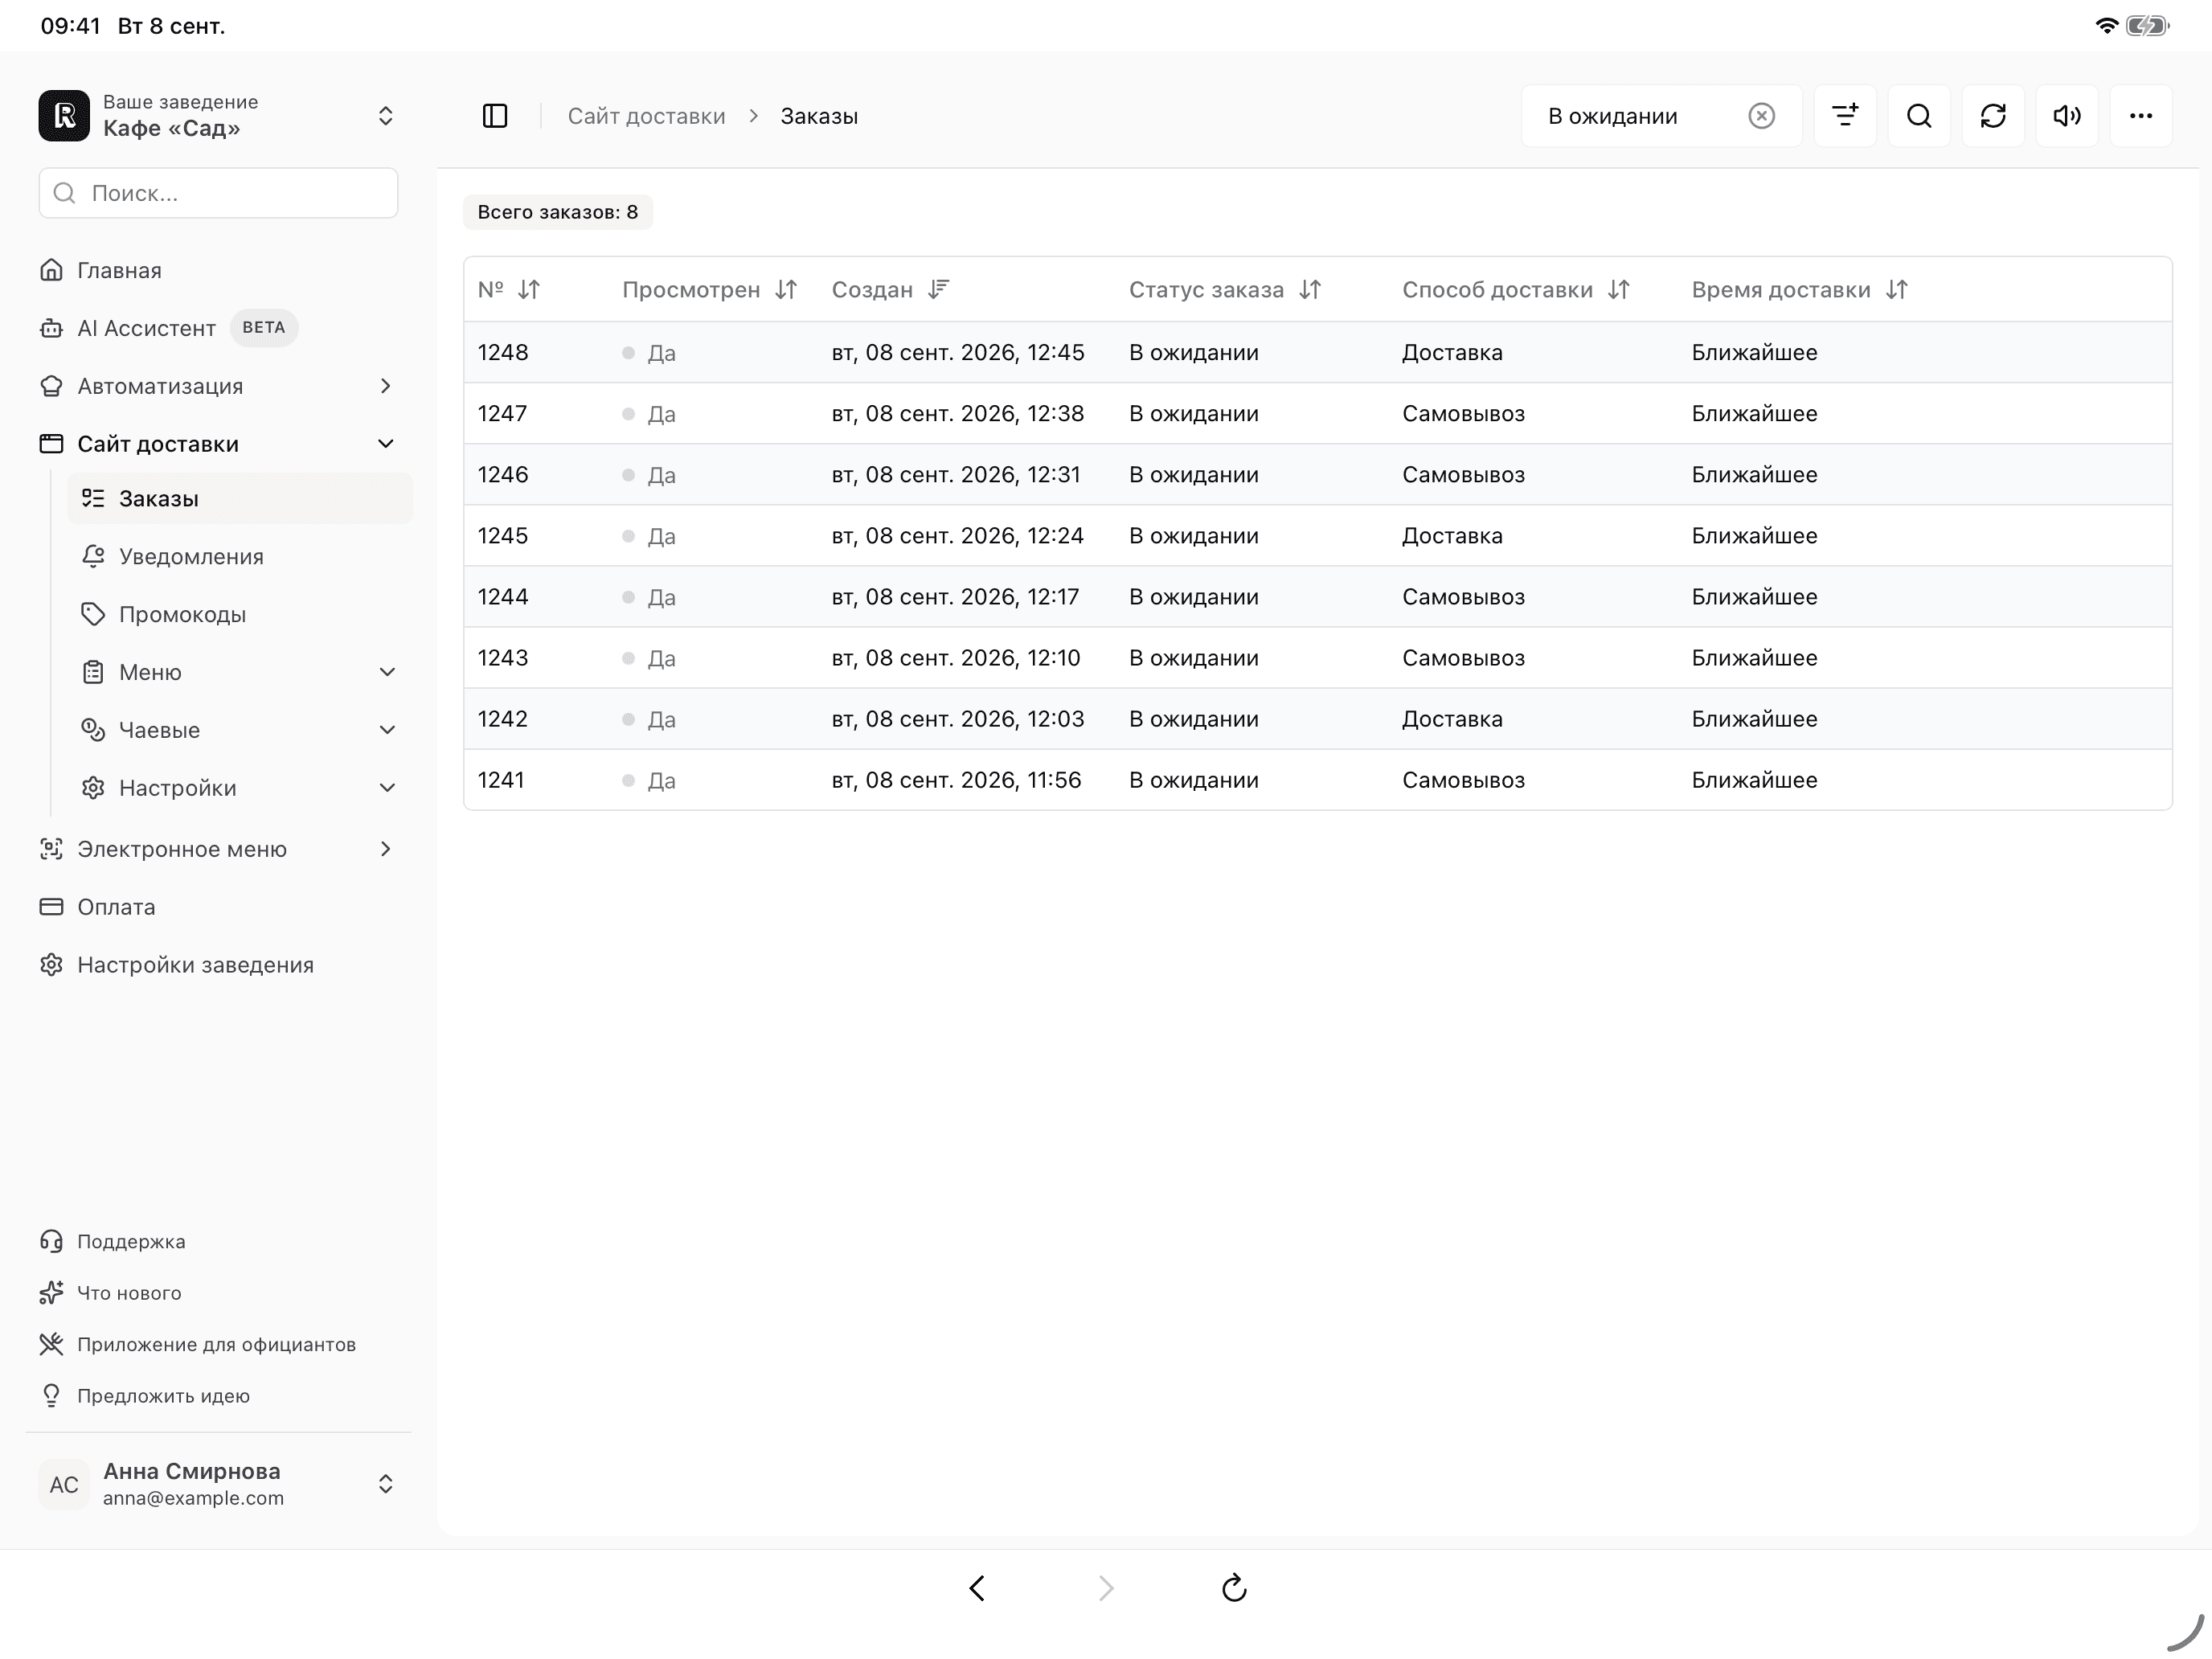Open the add filter icon
2212x1659 pixels.
[1845, 116]
